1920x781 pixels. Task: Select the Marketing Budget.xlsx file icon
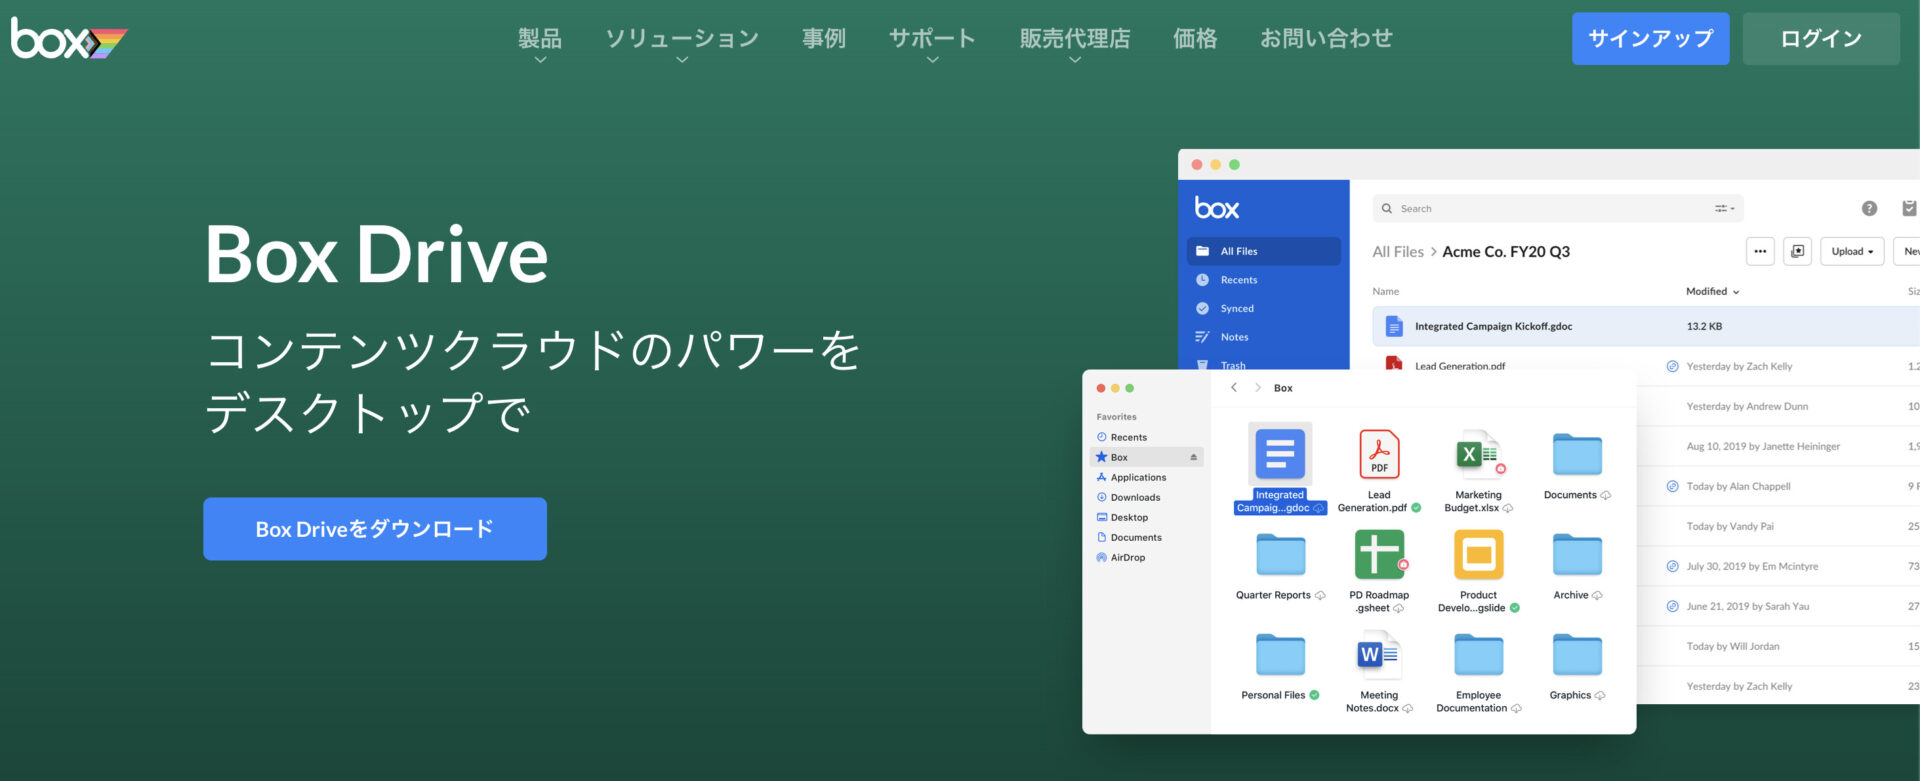tap(1478, 455)
